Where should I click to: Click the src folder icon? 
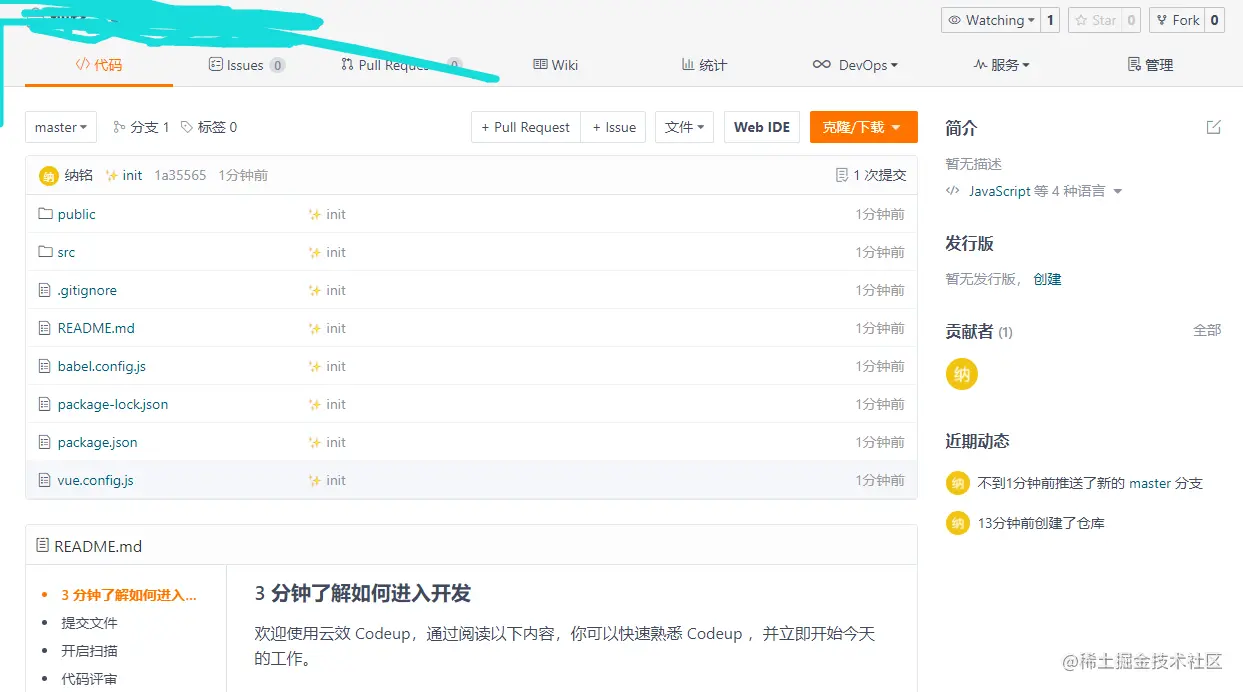(x=45, y=252)
